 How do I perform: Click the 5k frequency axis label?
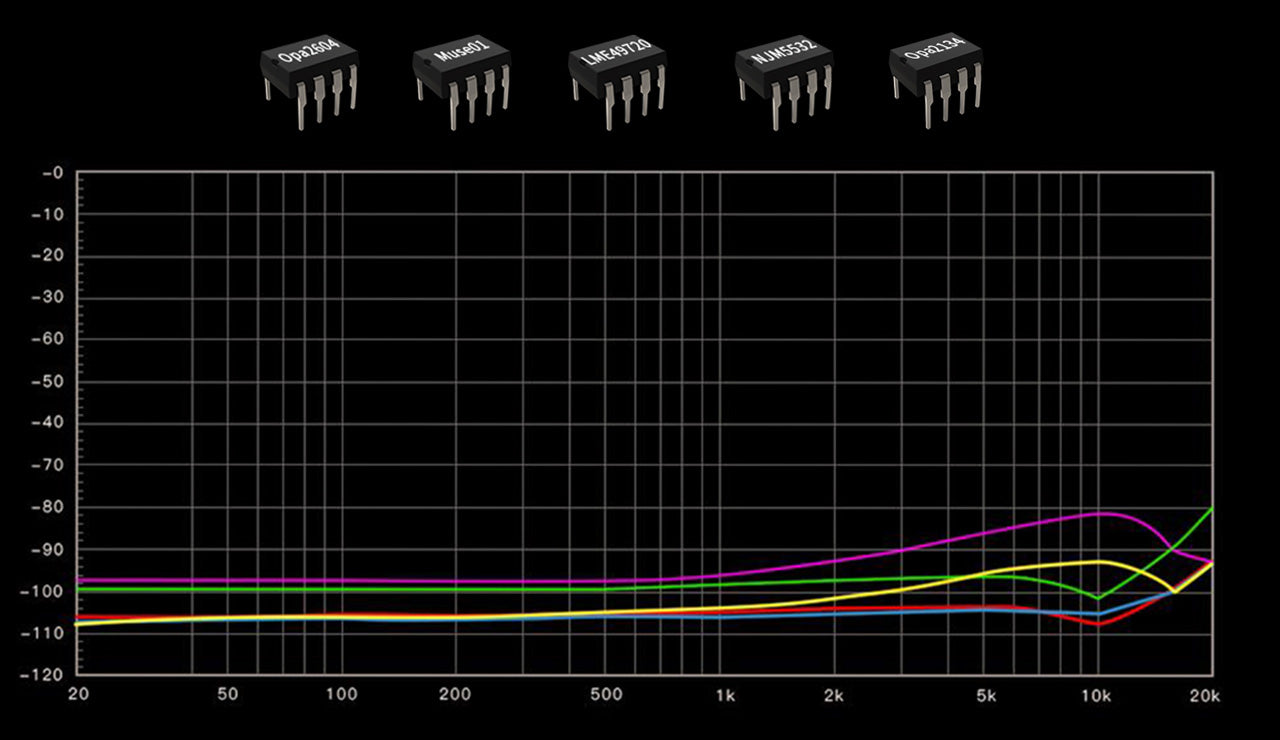pos(986,695)
